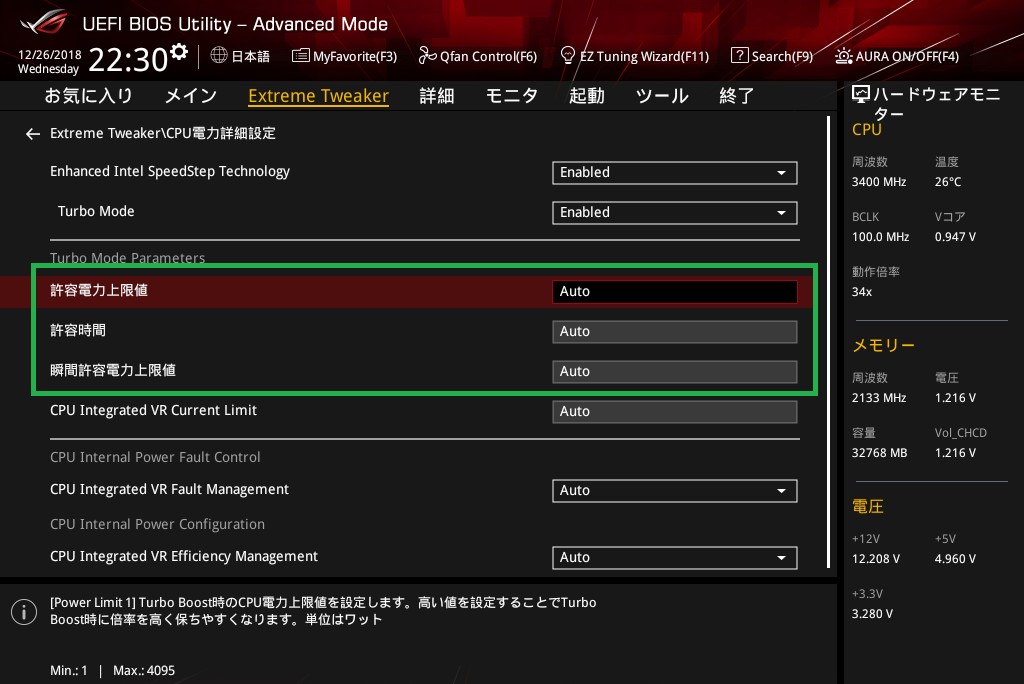Click the 3.280 V reading
This screenshot has height=684, width=1024.
tap(872, 613)
